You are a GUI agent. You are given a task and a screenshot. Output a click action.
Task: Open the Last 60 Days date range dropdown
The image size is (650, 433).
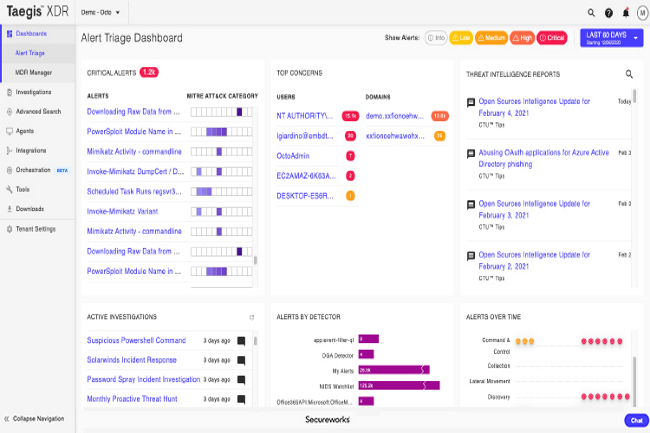pyautogui.click(x=611, y=38)
